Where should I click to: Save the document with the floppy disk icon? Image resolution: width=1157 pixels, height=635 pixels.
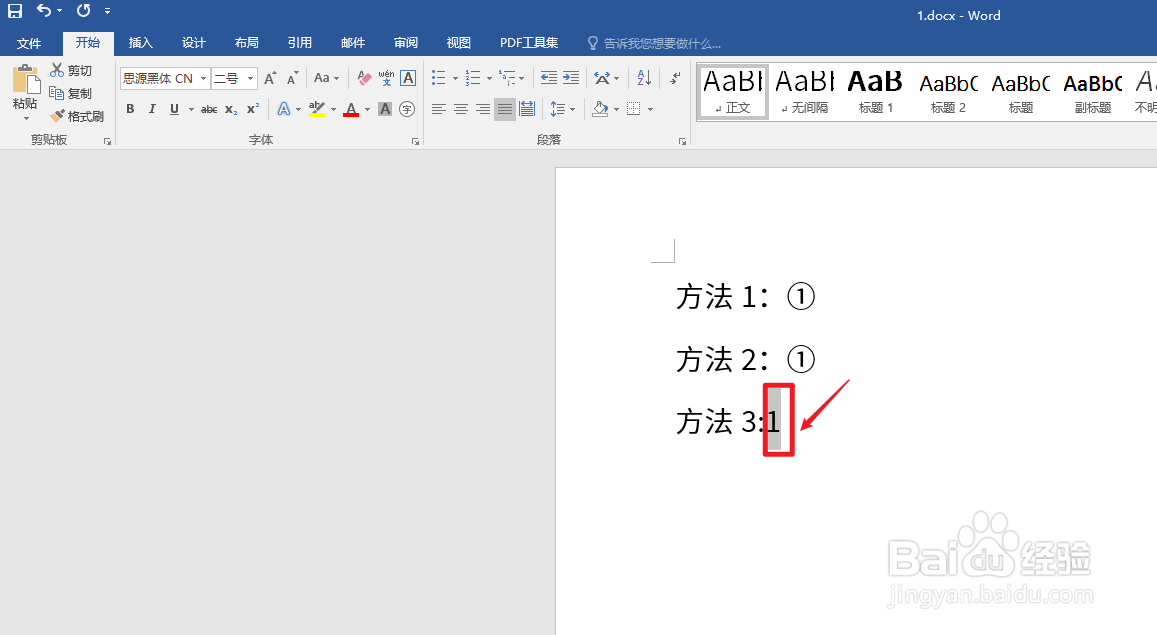point(15,10)
